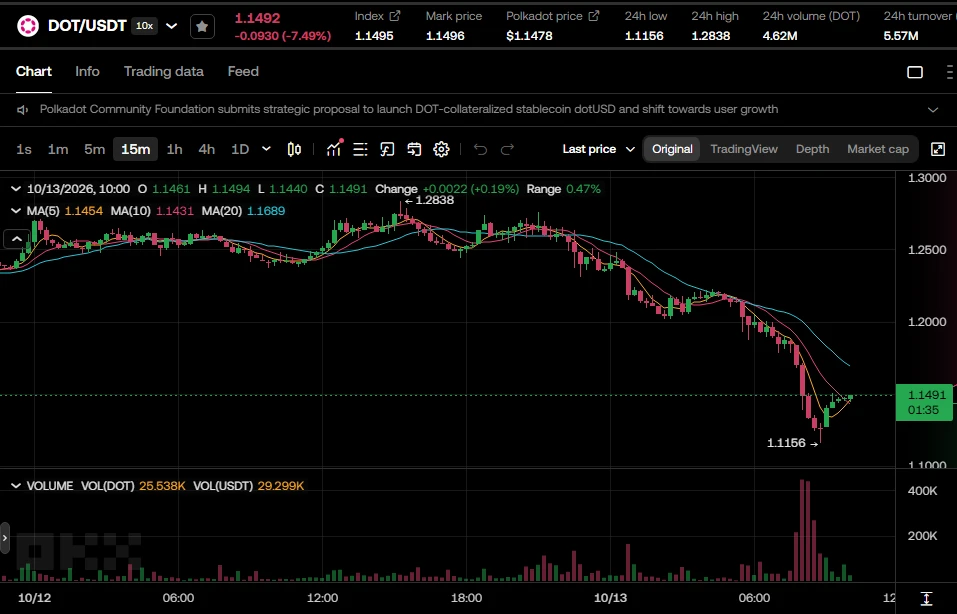Open the Last price dropdown
The width and height of the screenshot is (957, 614).
click(x=599, y=149)
